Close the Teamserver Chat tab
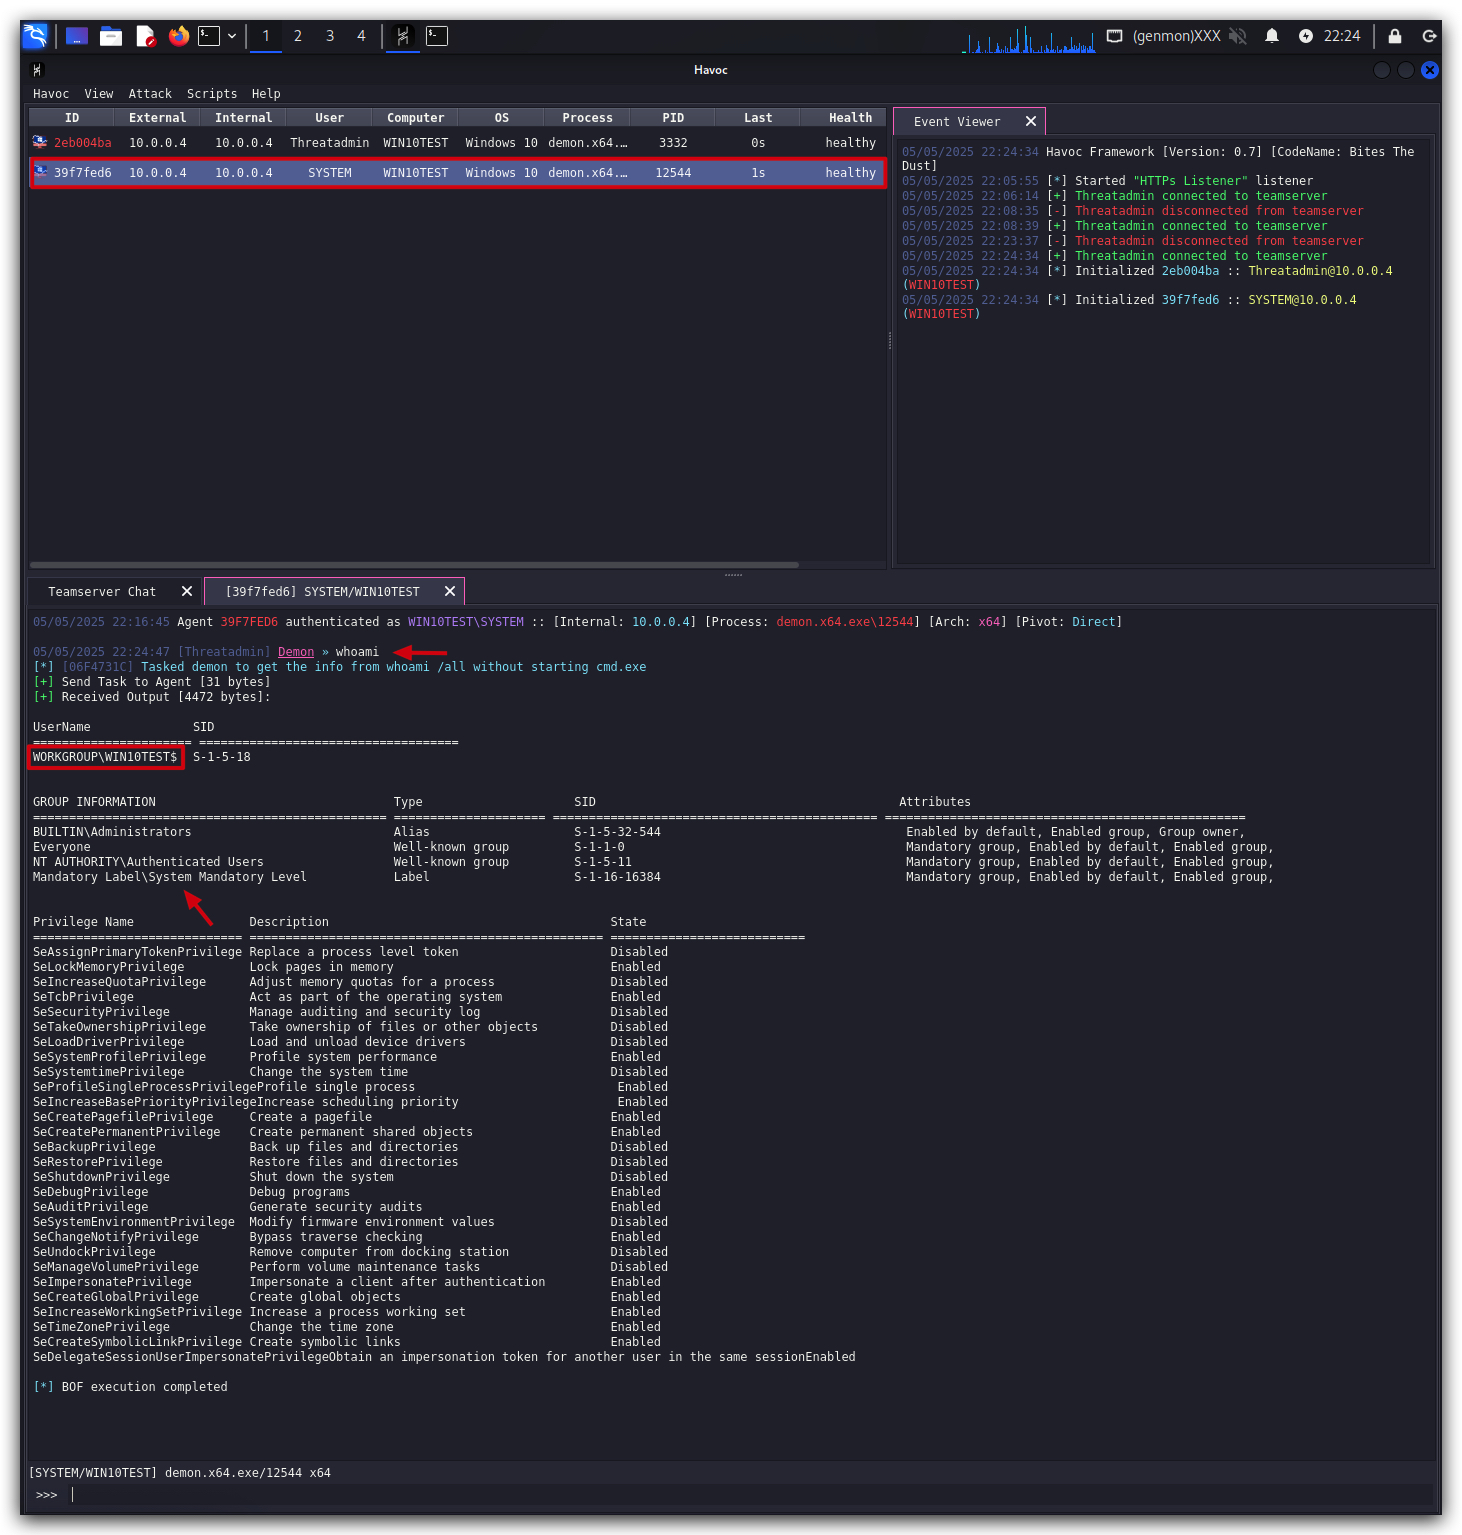The image size is (1462, 1535). (x=187, y=592)
